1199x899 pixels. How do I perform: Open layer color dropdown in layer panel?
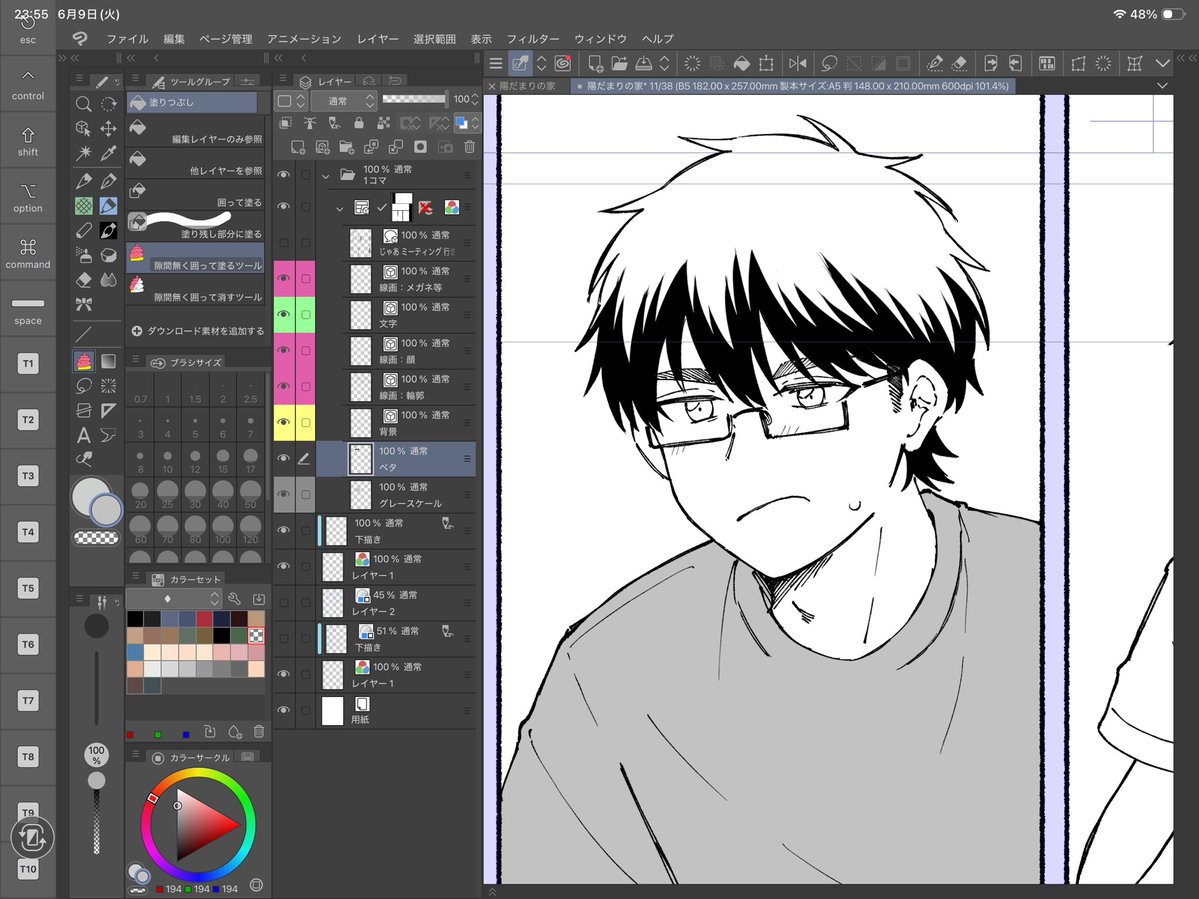pos(465,122)
